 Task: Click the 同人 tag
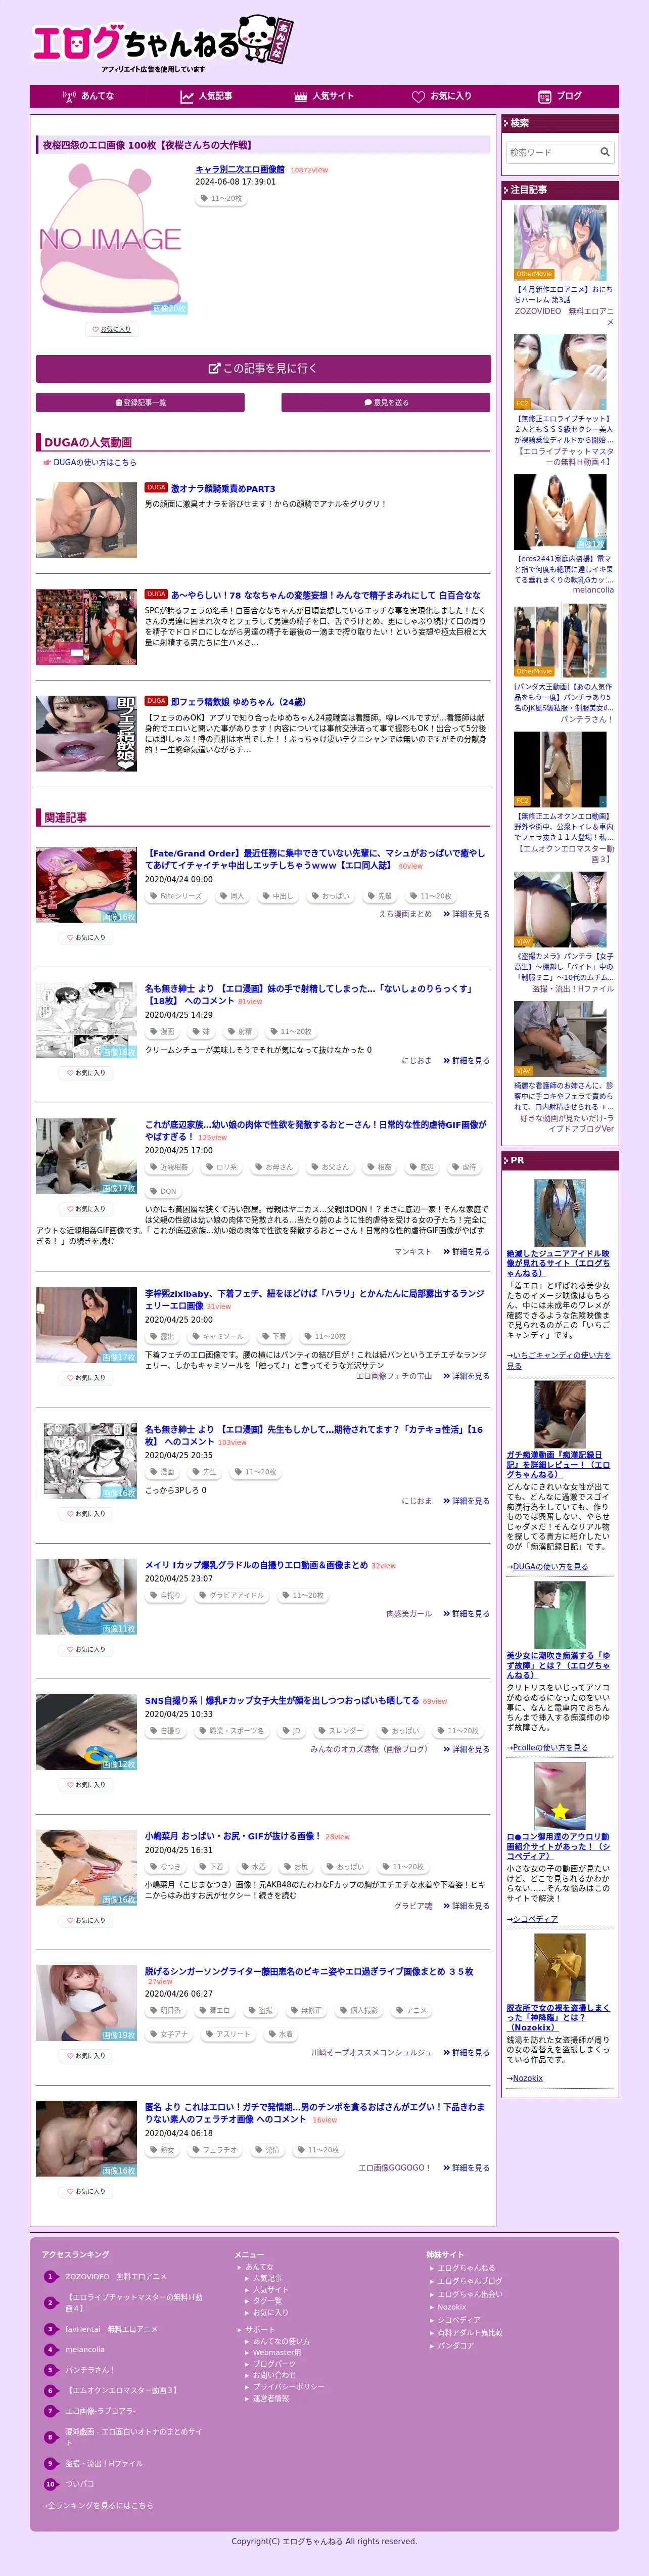pyautogui.click(x=232, y=896)
